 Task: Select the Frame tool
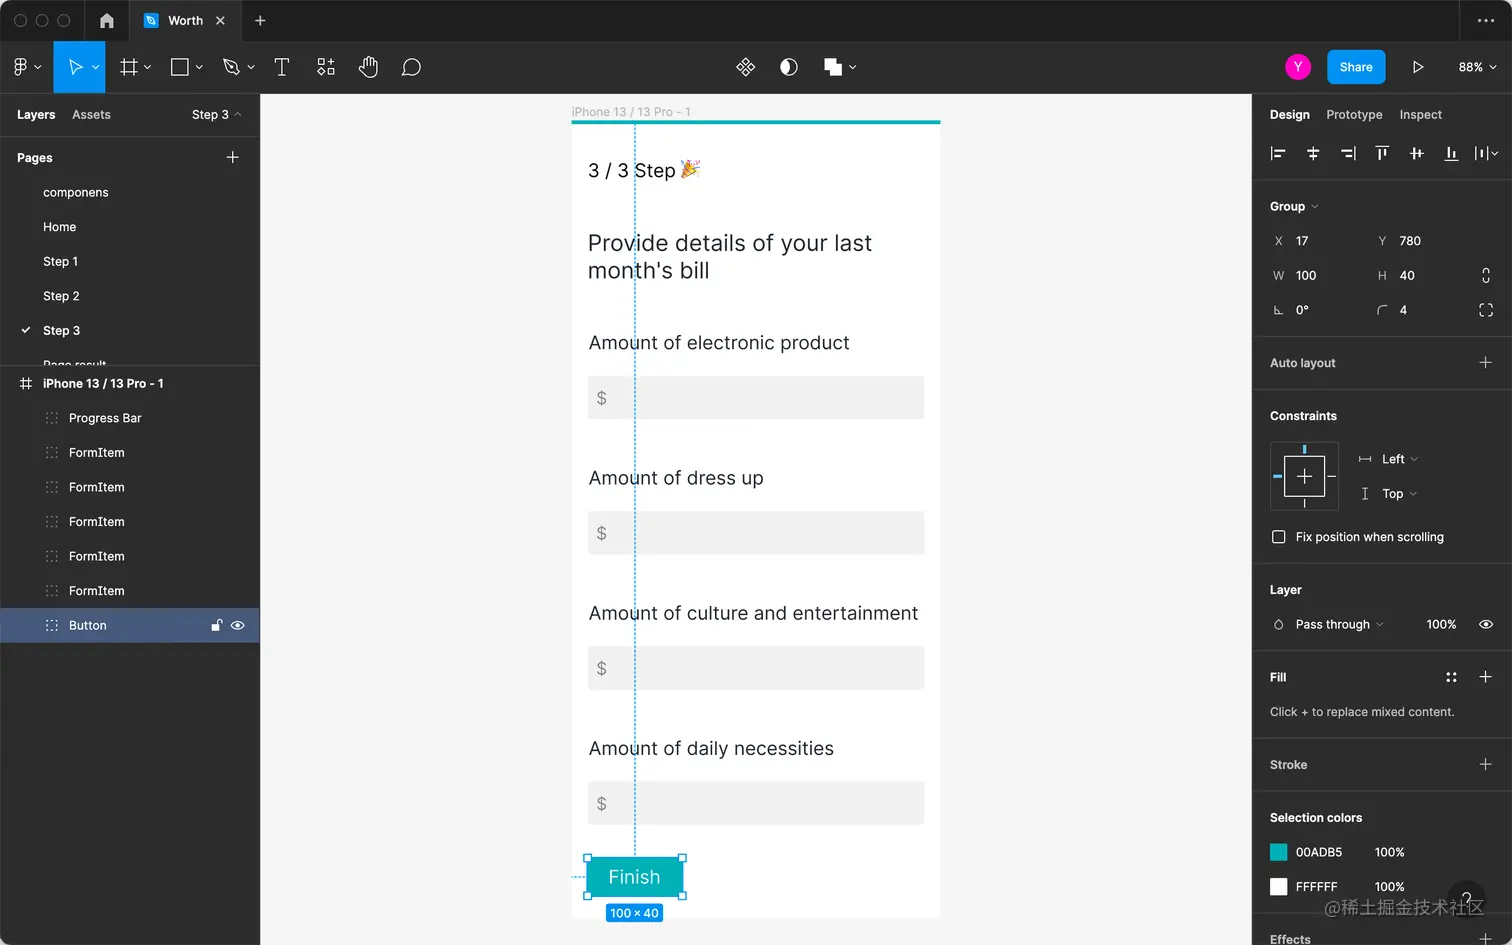(129, 67)
